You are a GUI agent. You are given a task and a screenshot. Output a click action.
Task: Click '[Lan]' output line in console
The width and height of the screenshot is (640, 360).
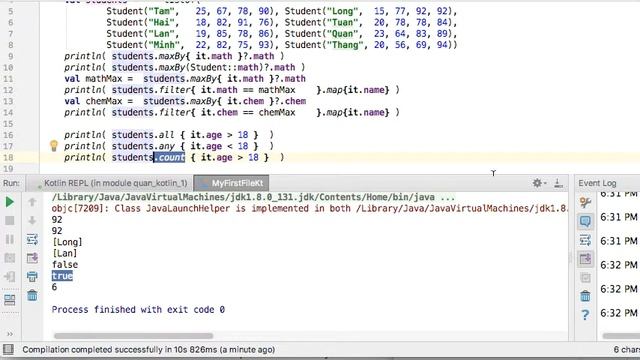pyautogui.click(x=64, y=253)
